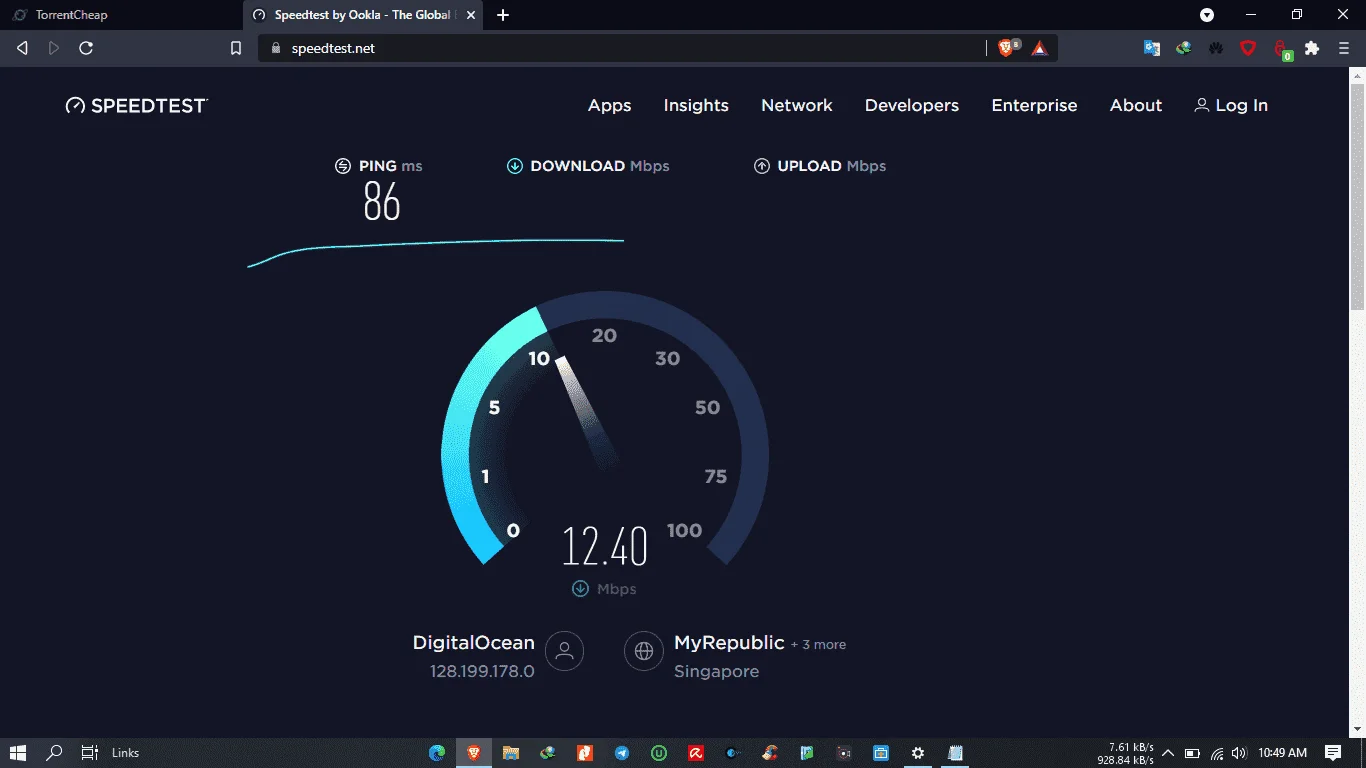The width and height of the screenshot is (1366, 768).
Task: Click the Internet Download Manager extension icon
Action: click(x=1184, y=48)
